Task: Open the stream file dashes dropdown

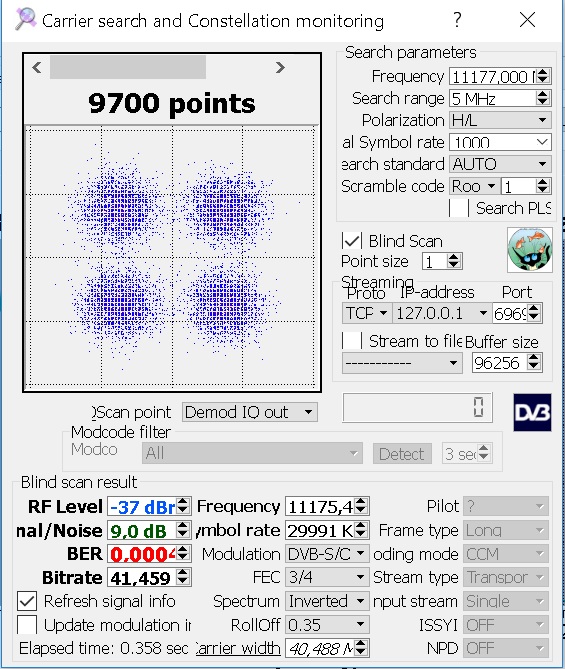Action: [402, 363]
